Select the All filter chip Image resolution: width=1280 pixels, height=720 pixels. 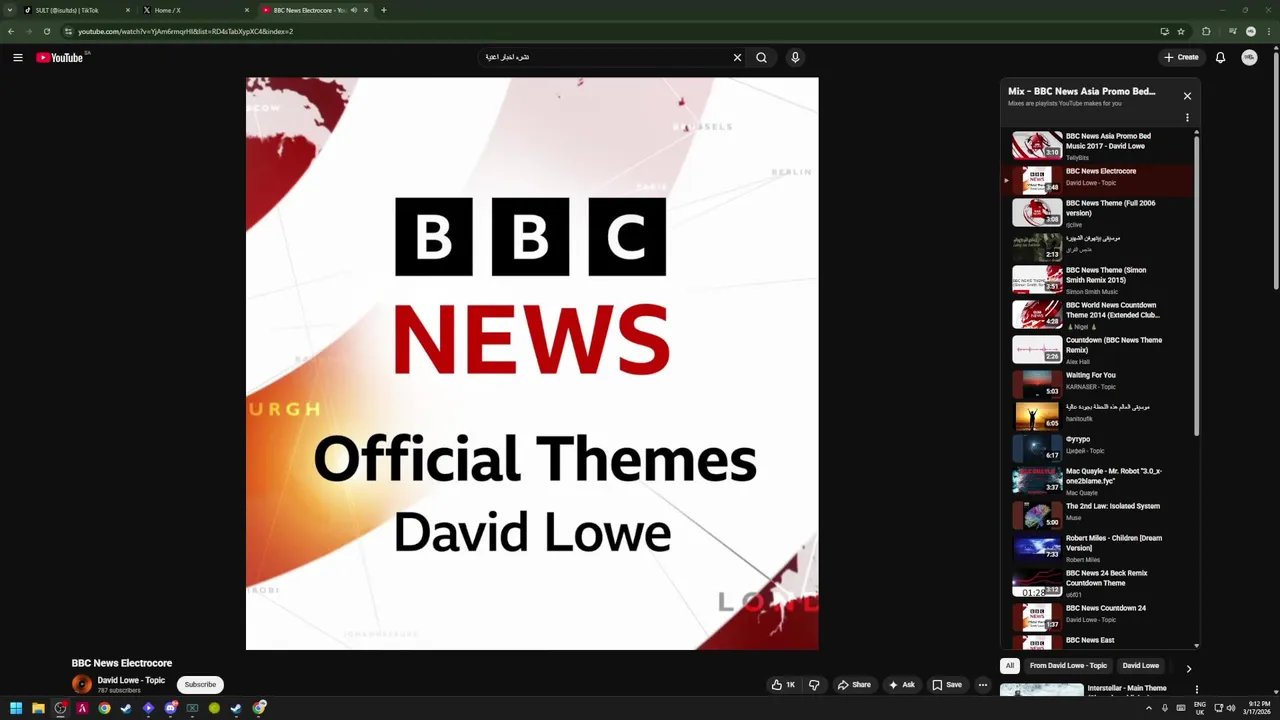click(x=1010, y=666)
